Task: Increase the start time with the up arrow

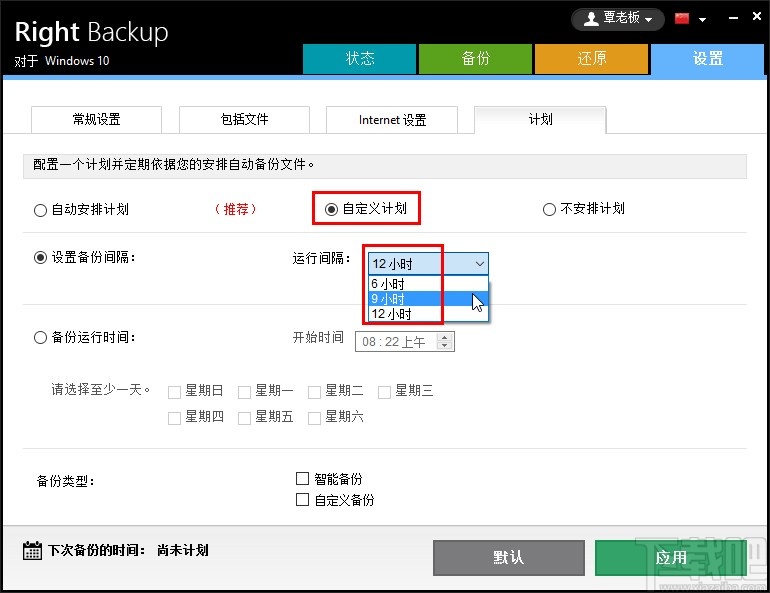Action: pyautogui.click(x=444, y=337)
